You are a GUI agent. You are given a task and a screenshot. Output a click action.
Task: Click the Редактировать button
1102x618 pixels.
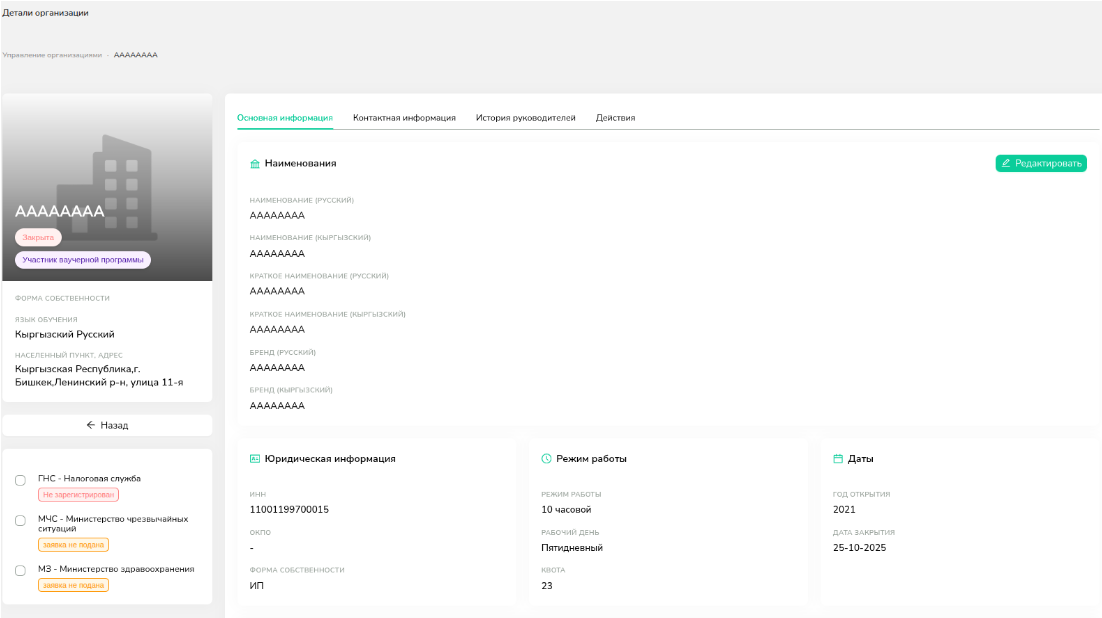pos(1041,163)
